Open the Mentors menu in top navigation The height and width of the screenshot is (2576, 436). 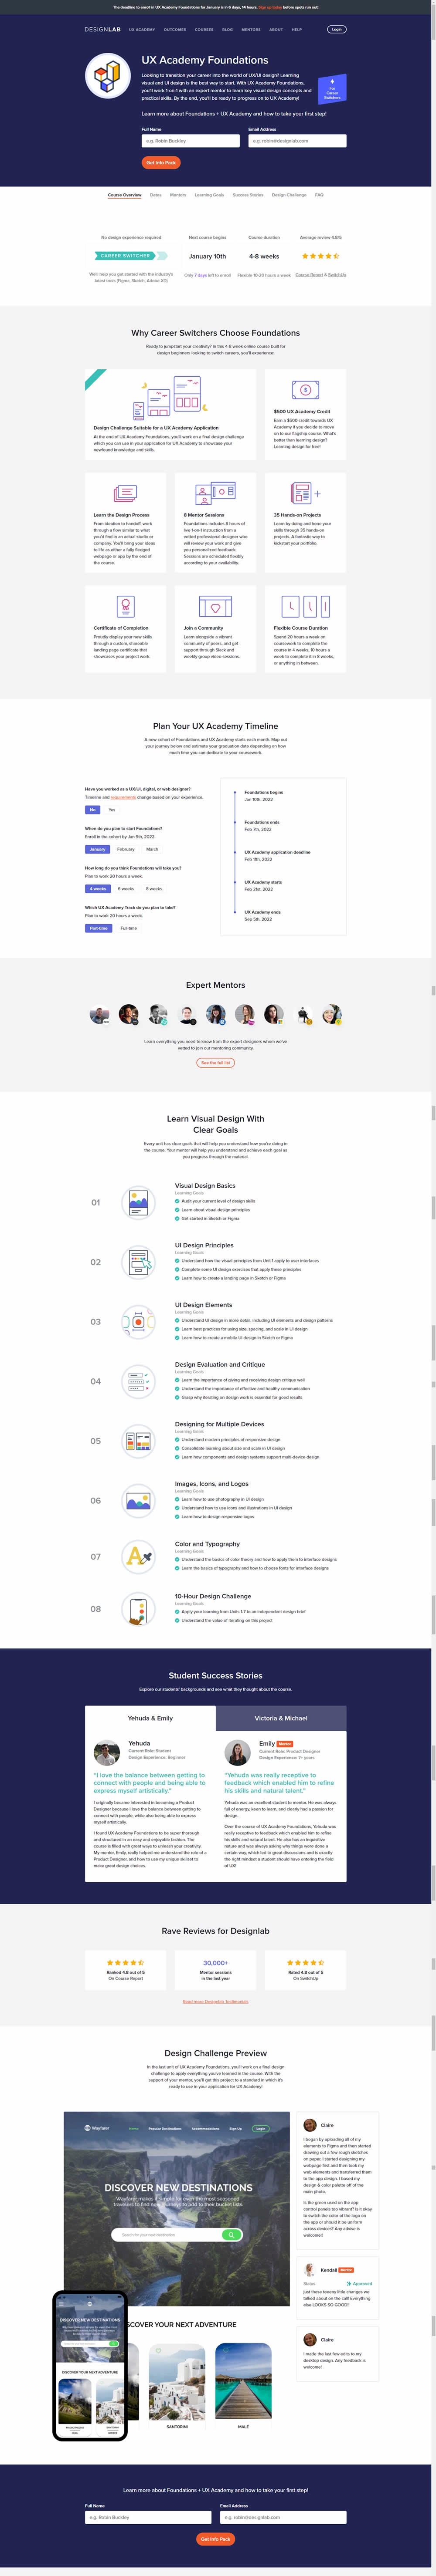pyautogui.click(x=251, y=29)
